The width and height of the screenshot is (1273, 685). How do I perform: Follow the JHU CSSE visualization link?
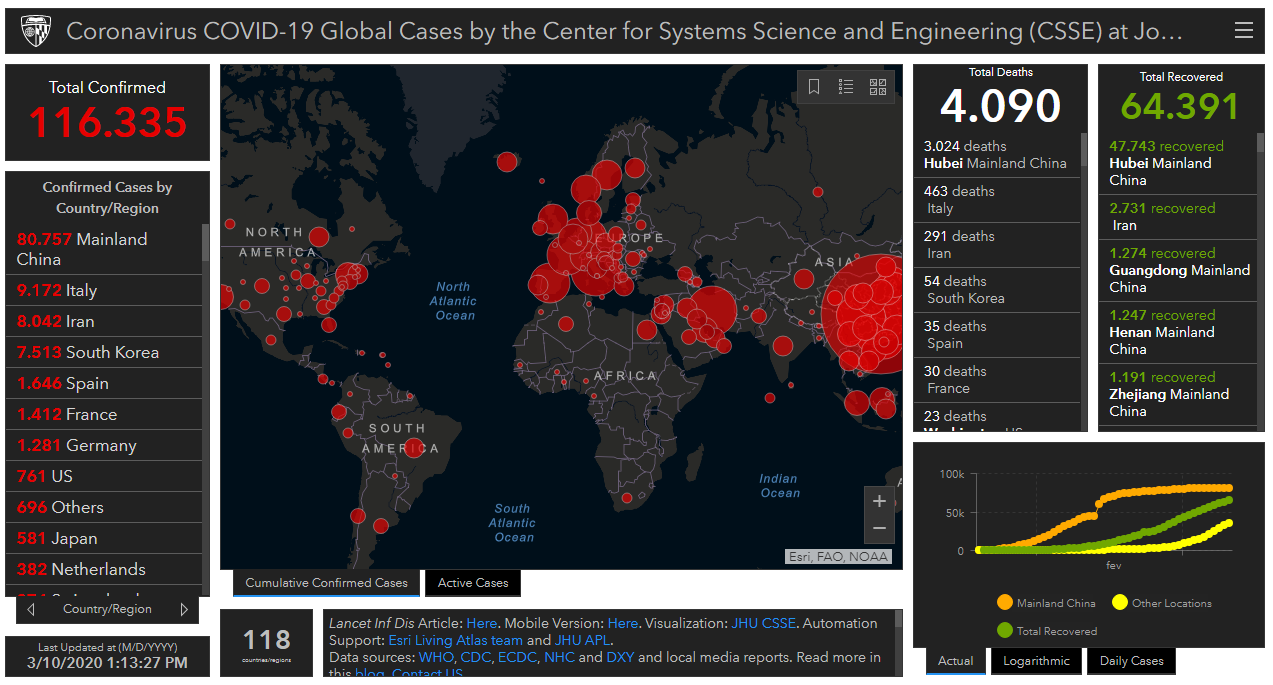[764, 623]
